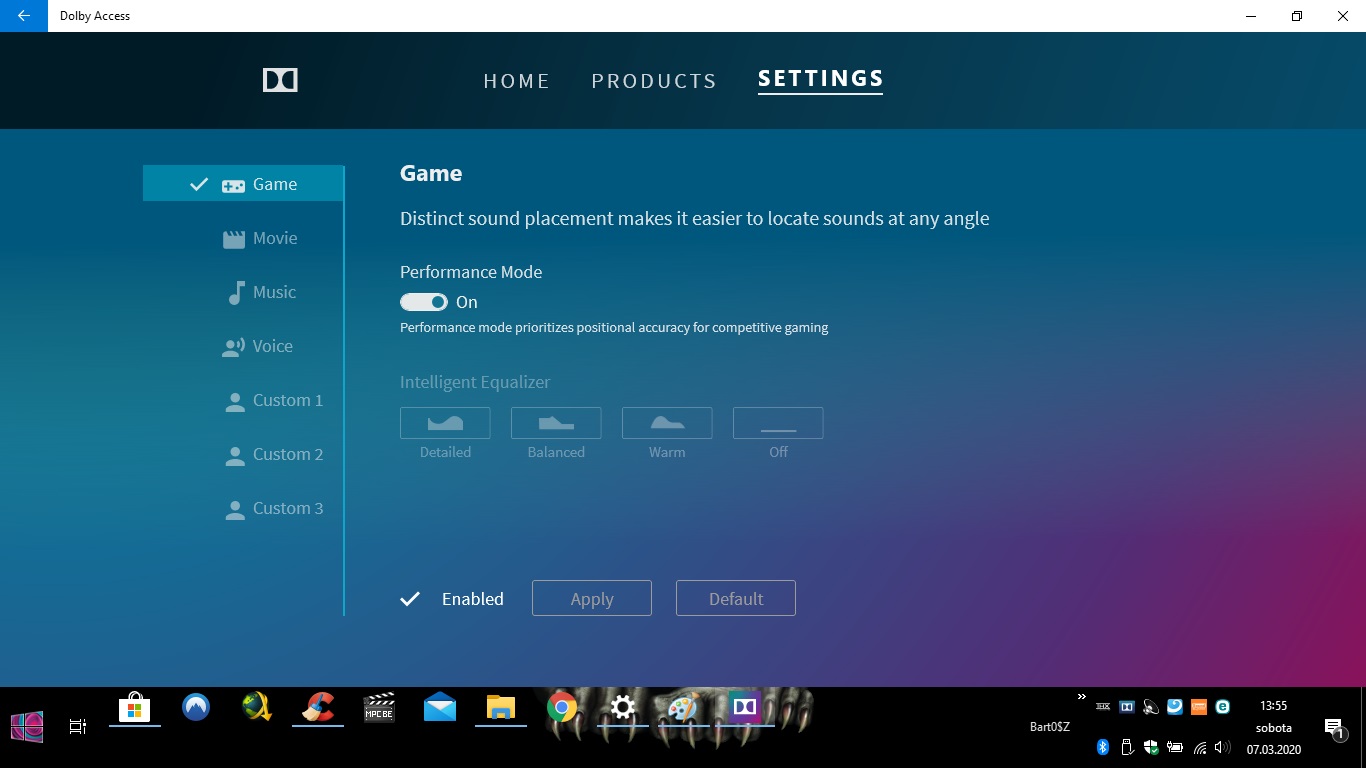Open Task View on taskbar
Screen dimensions: 1366x768
click(x=78, y=726)
